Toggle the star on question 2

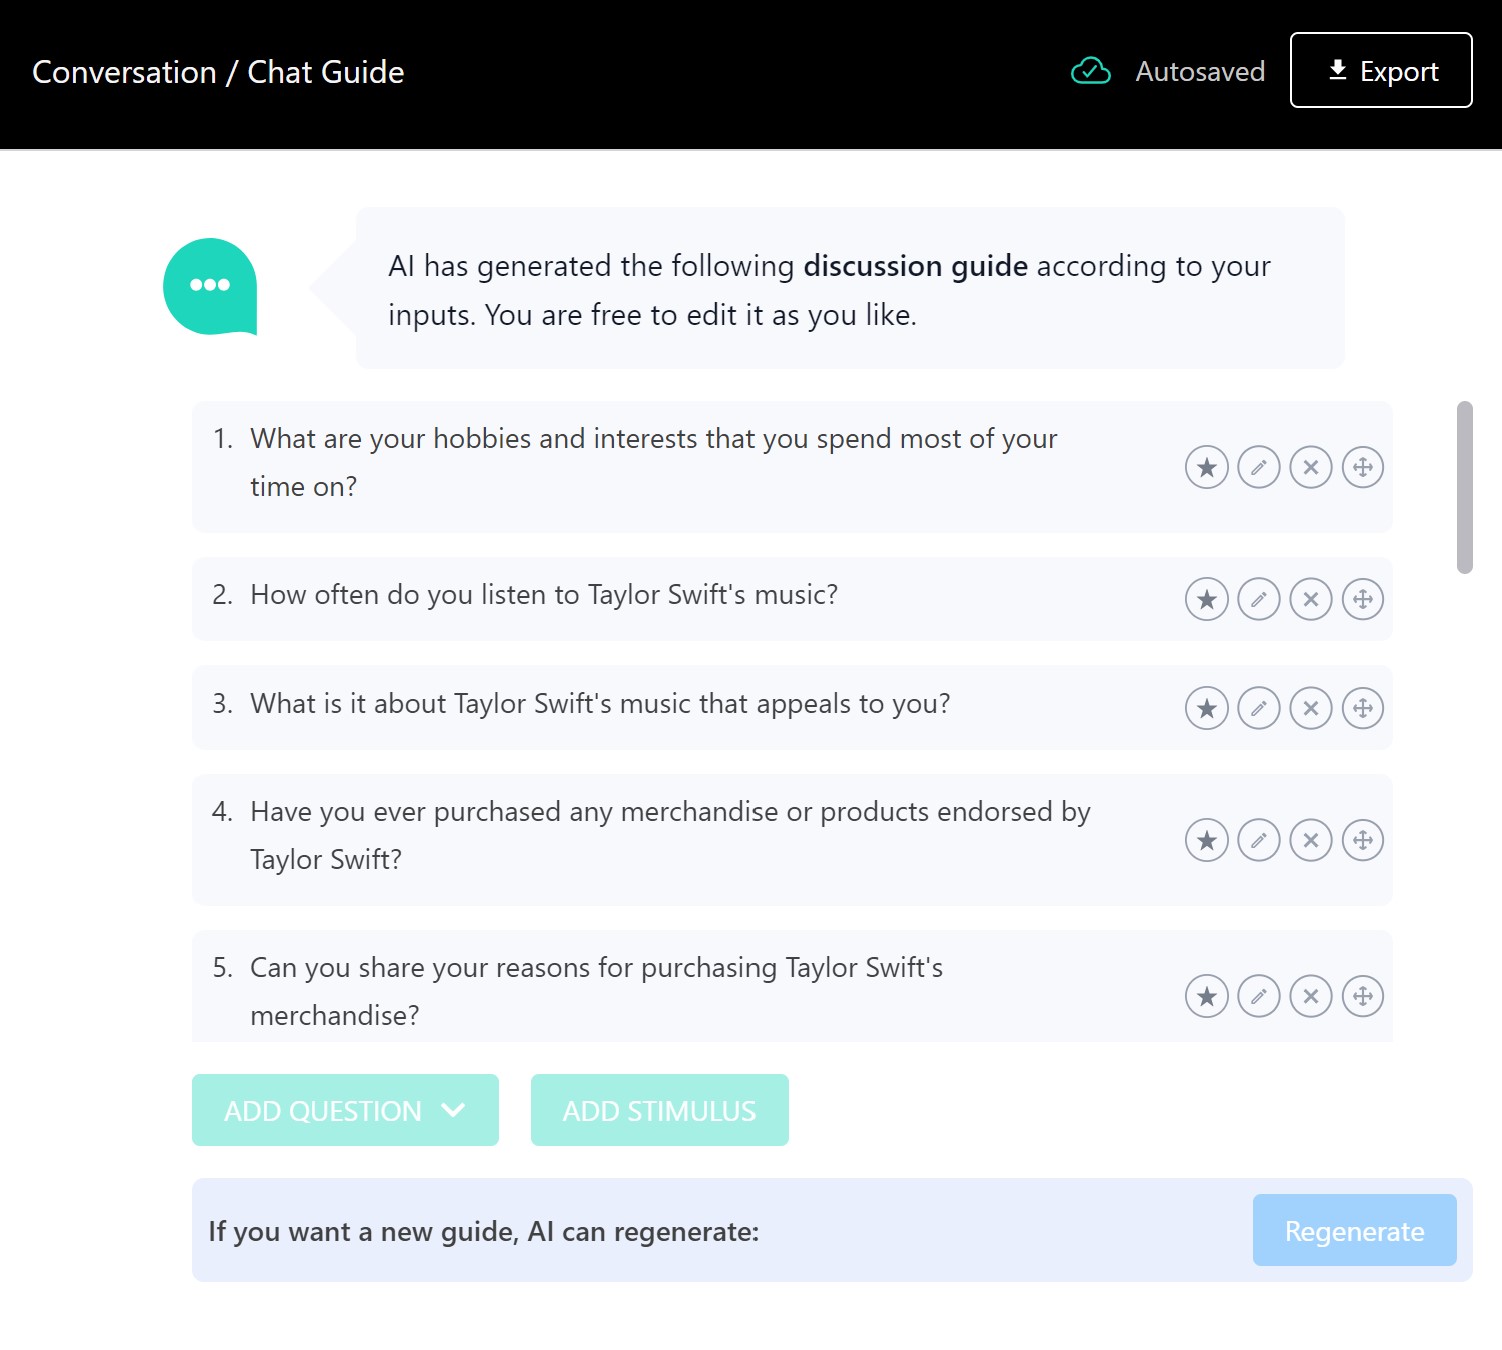(1207, 599)
